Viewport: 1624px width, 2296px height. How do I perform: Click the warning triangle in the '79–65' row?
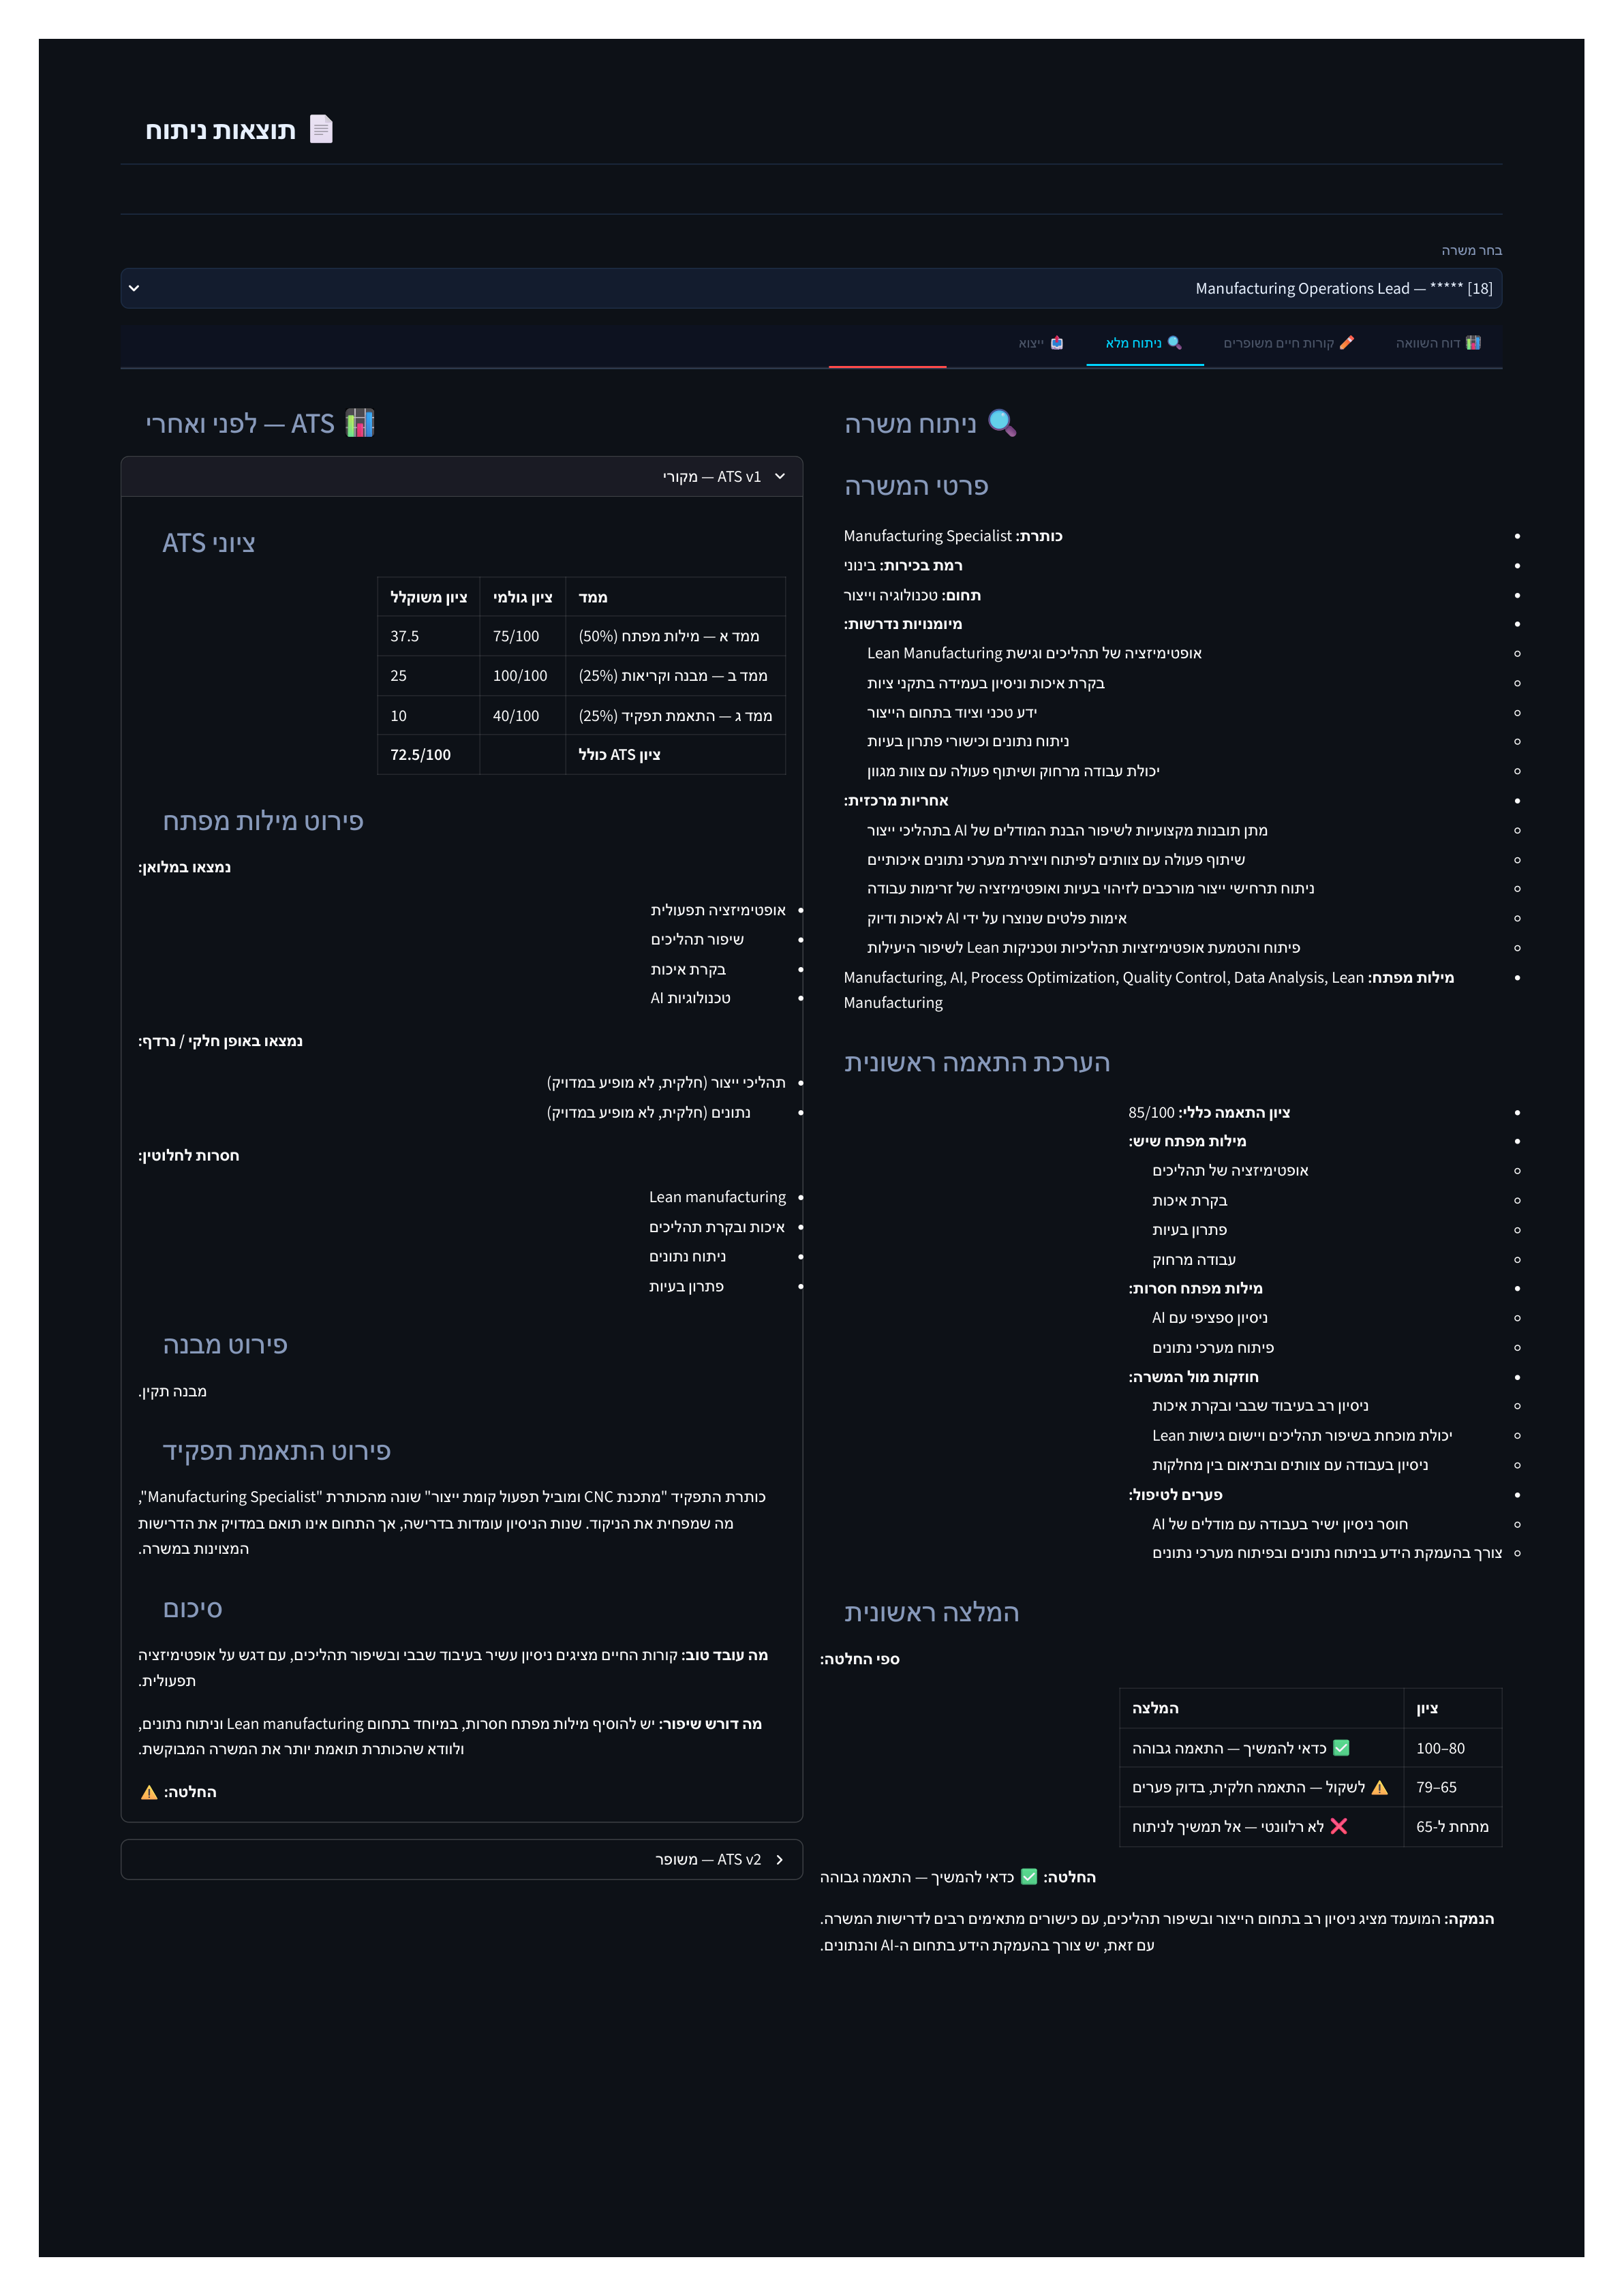click(x=1380, y=1787)
